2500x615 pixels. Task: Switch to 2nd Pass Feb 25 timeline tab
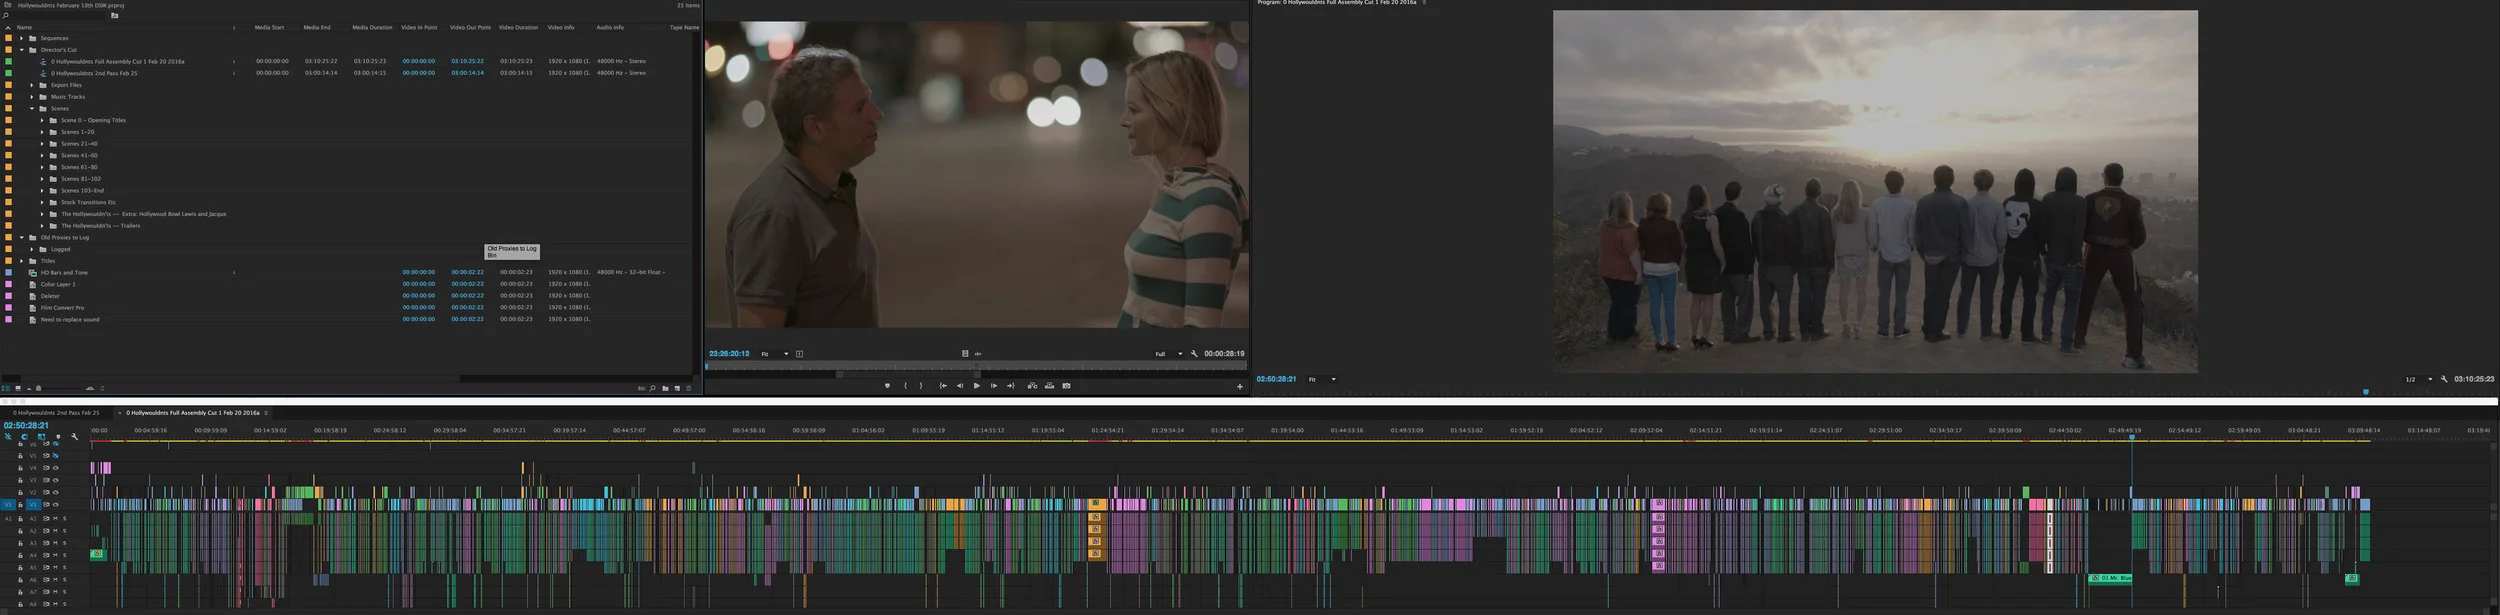pyautogui.click(x=56, y=412)
